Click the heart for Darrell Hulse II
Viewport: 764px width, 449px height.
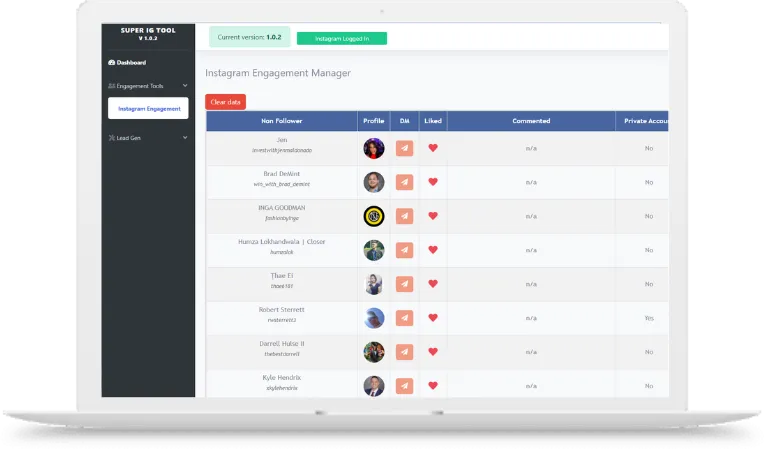(x=433, y=351)
